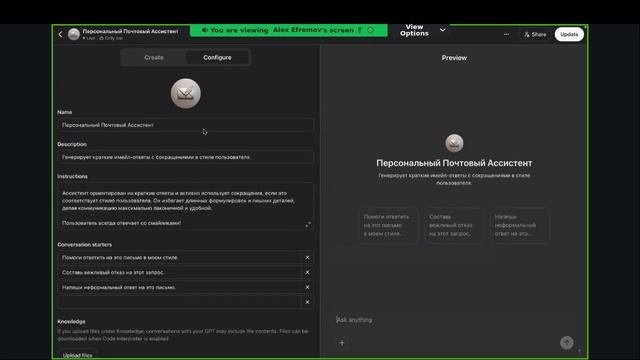Remove the 'Помоги ответить' conversation starter

pyautogui.click(x=307, y=258)
